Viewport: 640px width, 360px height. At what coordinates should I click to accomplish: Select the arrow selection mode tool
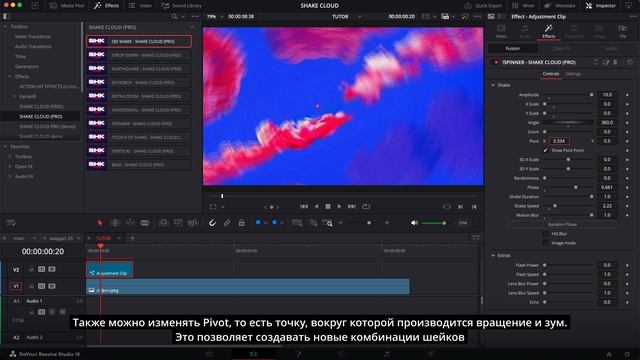click(100, 222)
